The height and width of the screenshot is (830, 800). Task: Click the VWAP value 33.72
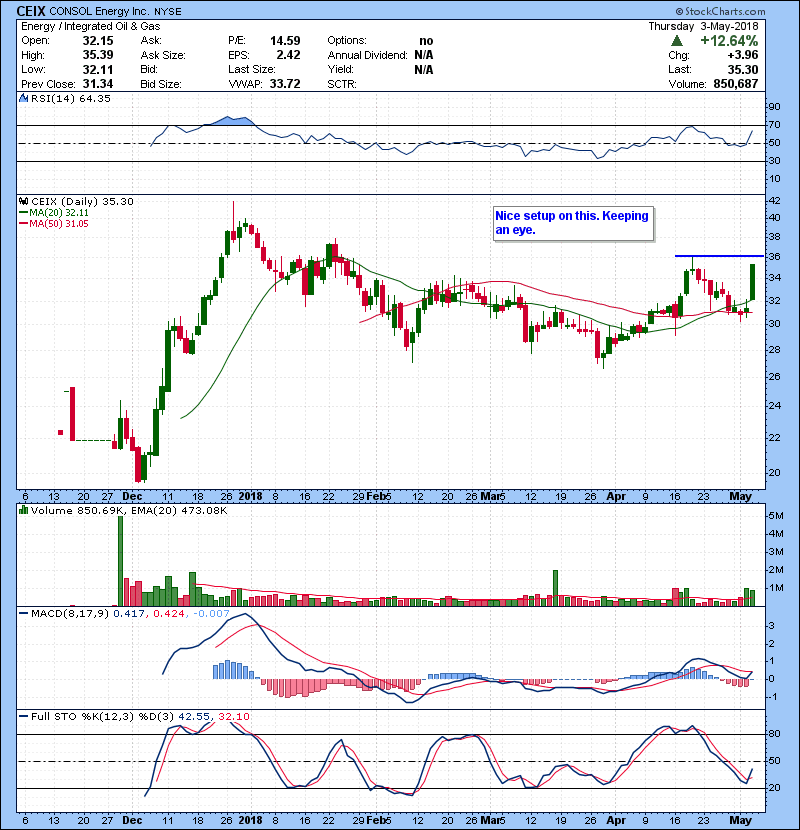[285, 84]
